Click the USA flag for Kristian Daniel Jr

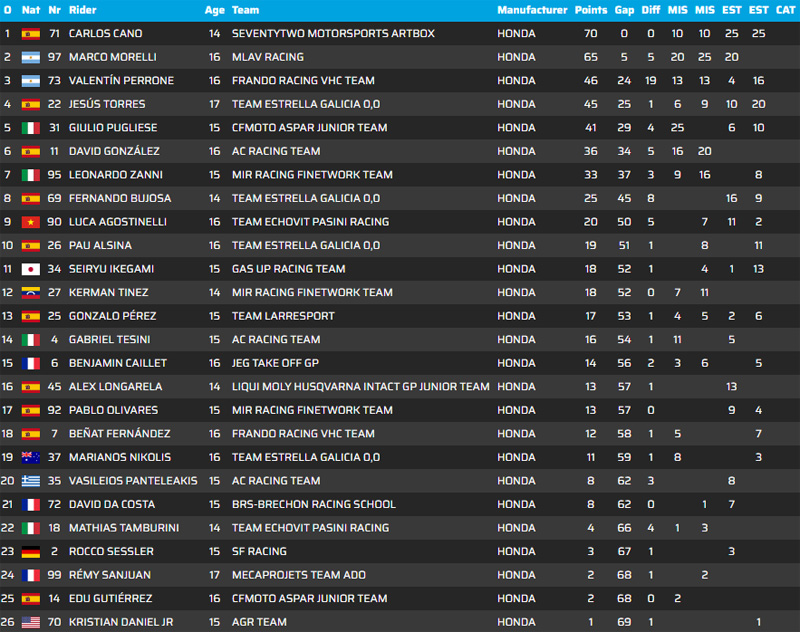30,622
